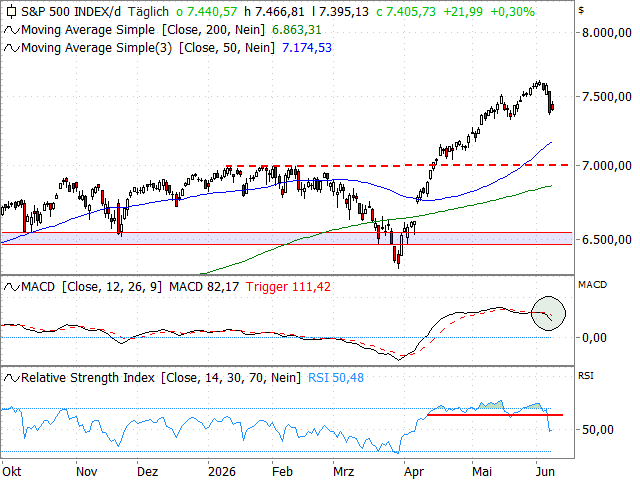Click the RSI axis title on the right
This screenshot has height=480, width=640.
586,376
